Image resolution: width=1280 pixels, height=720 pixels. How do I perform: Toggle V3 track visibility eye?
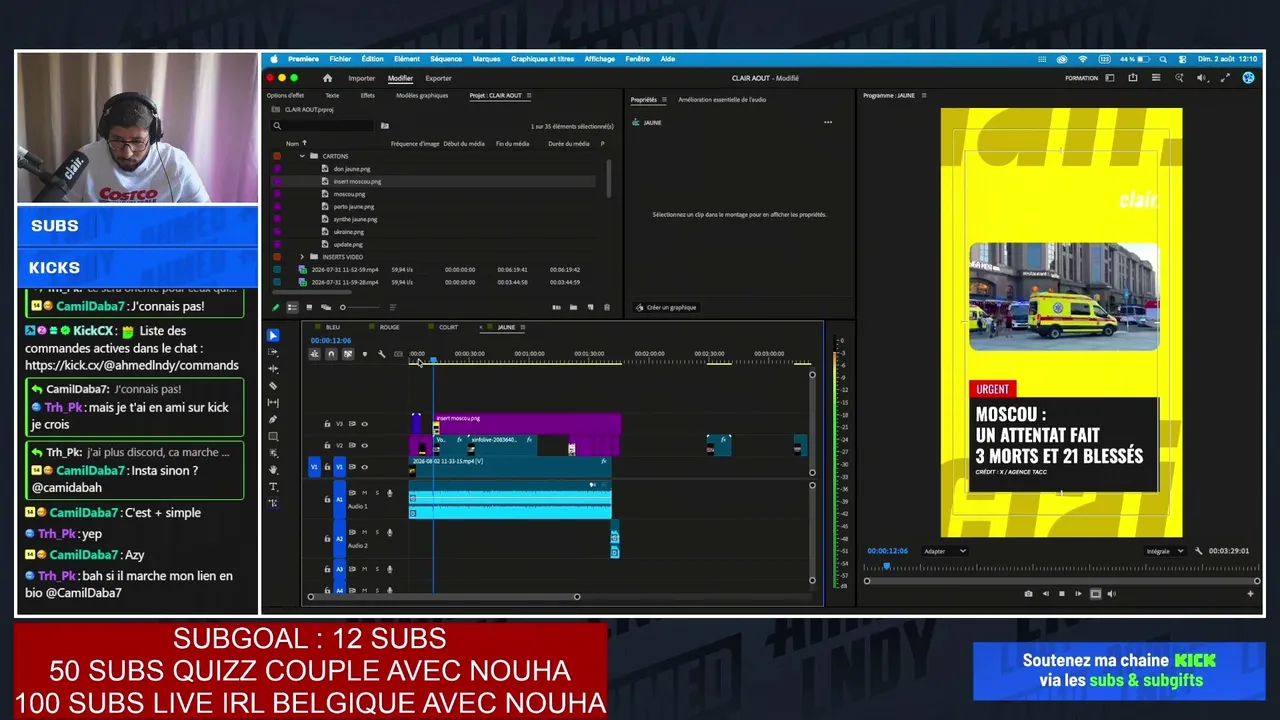point(364,424)
